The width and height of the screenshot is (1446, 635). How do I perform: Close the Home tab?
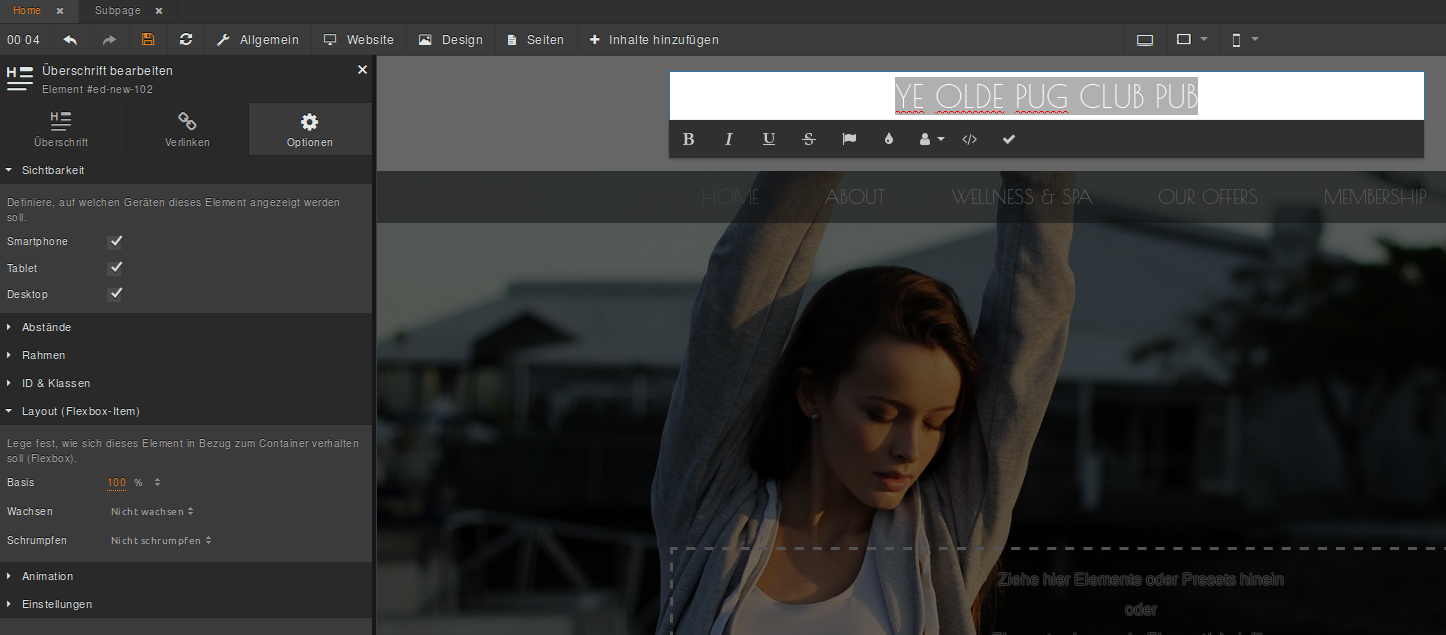(x=59, y=11)
